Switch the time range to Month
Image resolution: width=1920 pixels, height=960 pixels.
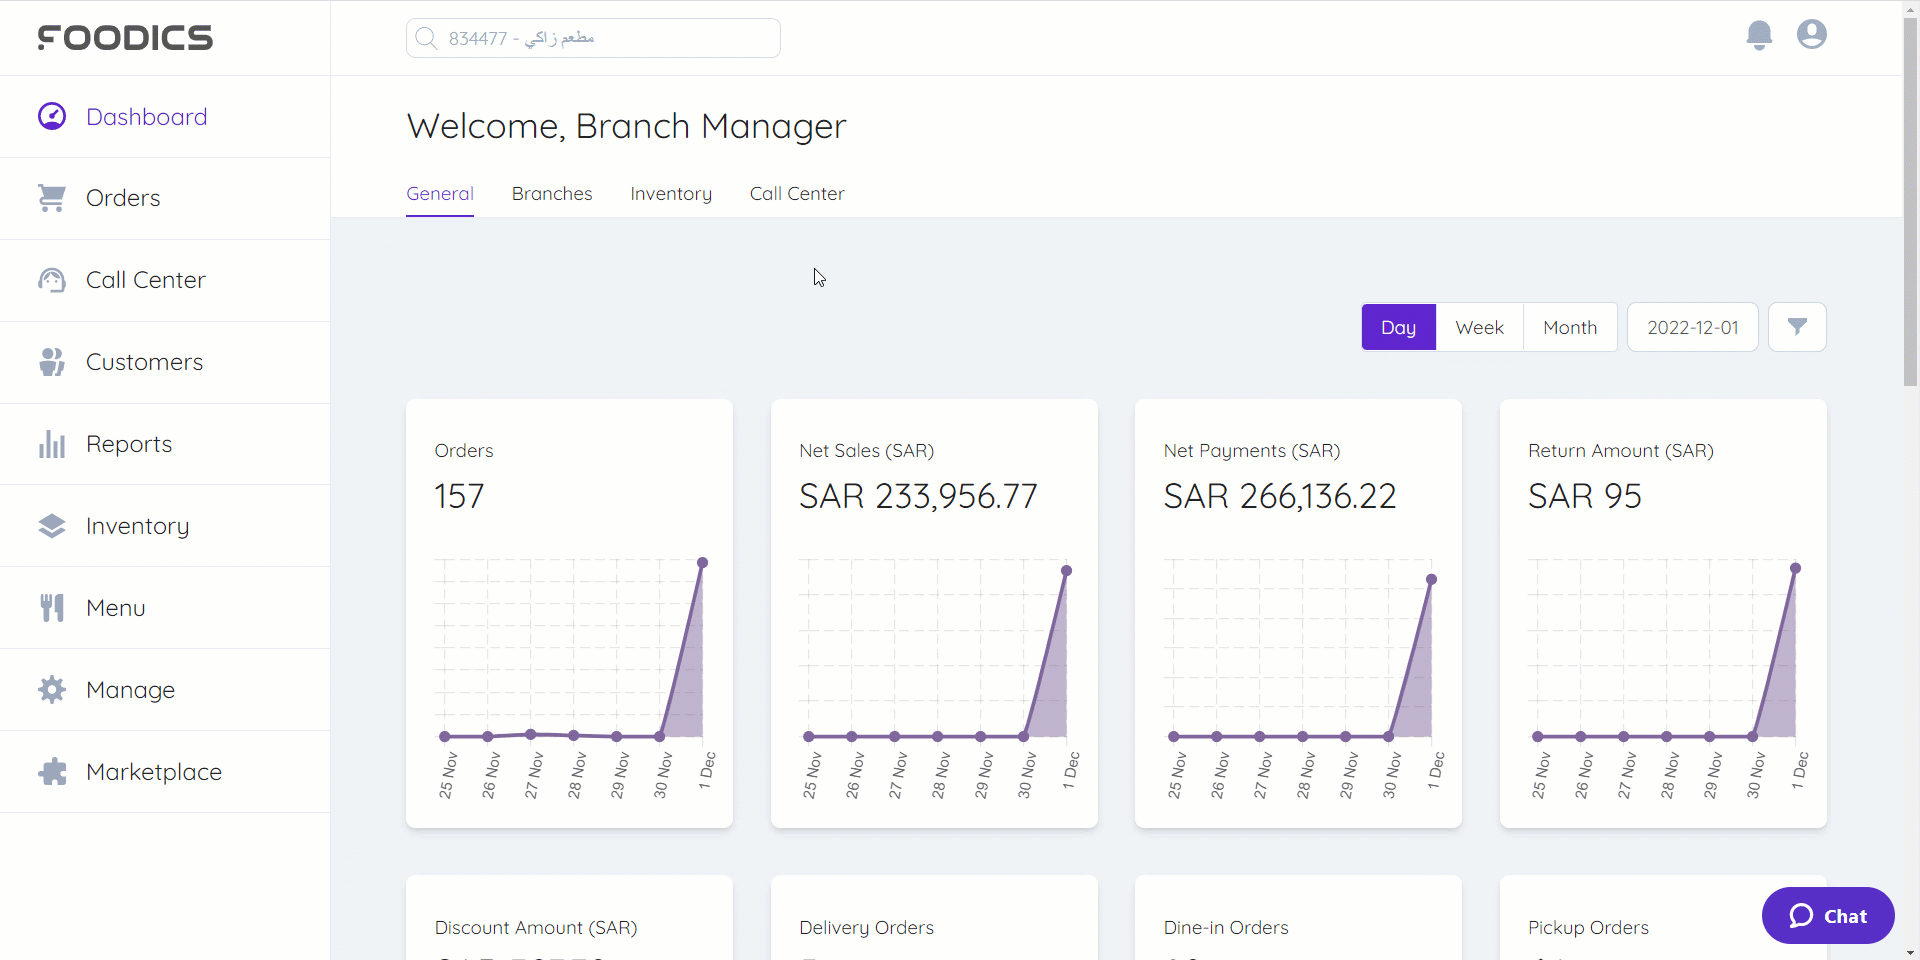[1569, 327]
